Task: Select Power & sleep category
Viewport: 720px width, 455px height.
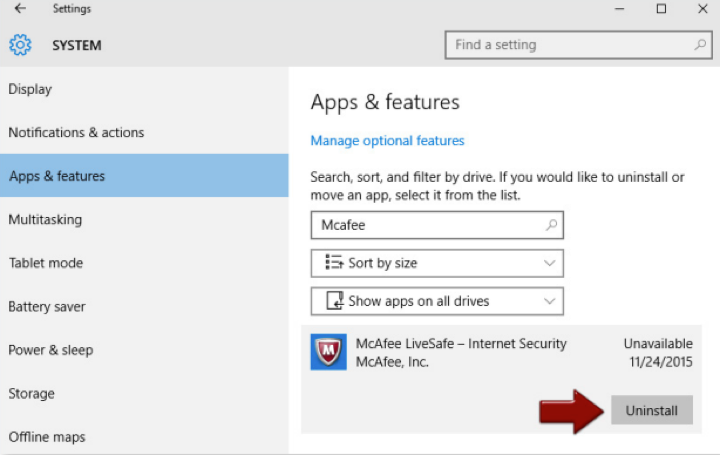Action: (51, 350)
